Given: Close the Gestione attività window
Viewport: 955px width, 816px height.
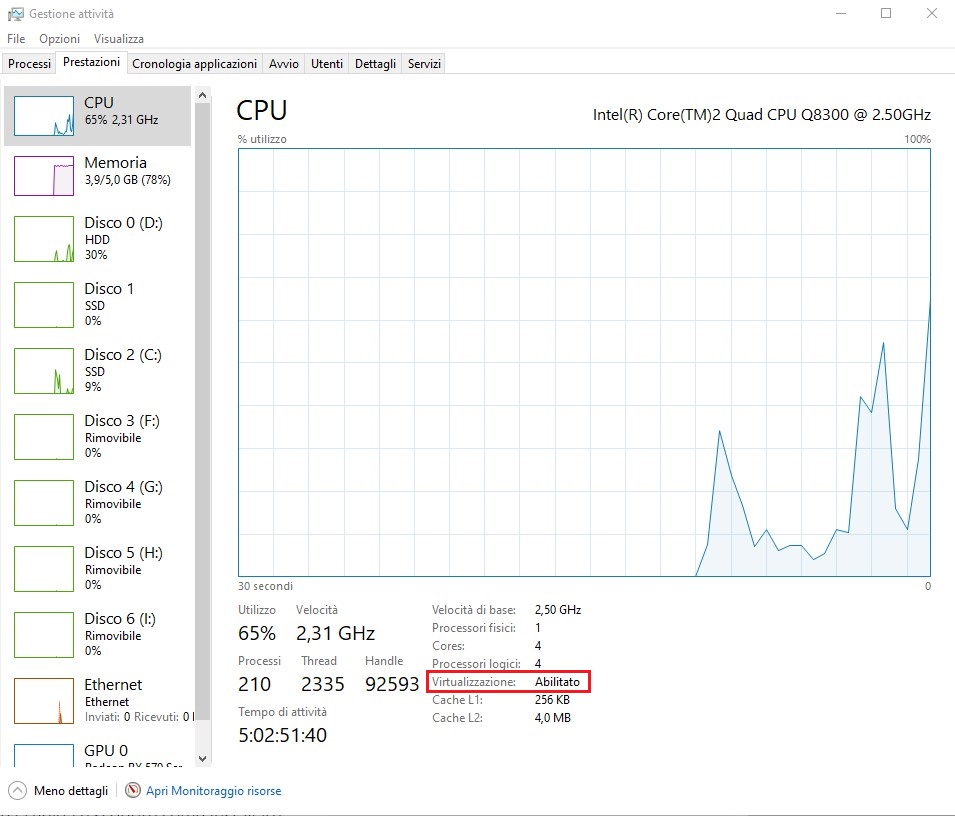Looking at the screenshot, I should click(932, 13).
